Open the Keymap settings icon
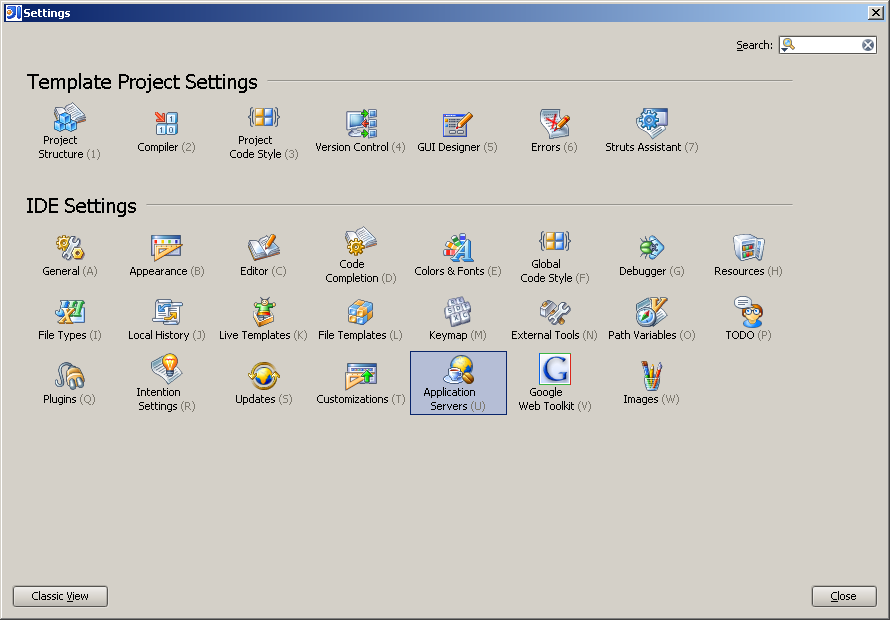This screenshot has height=620, width=890. (457, 311)
